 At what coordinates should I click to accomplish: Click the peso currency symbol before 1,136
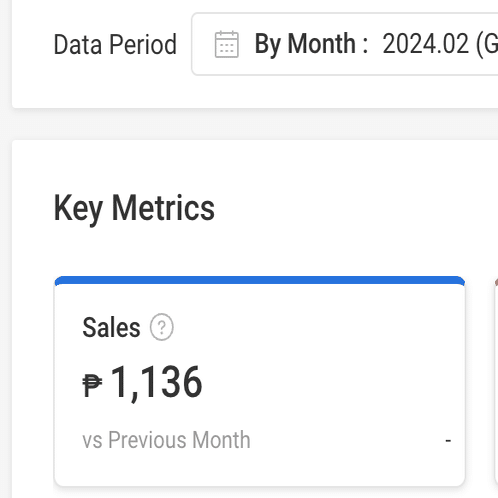click(x=92, y=385)
